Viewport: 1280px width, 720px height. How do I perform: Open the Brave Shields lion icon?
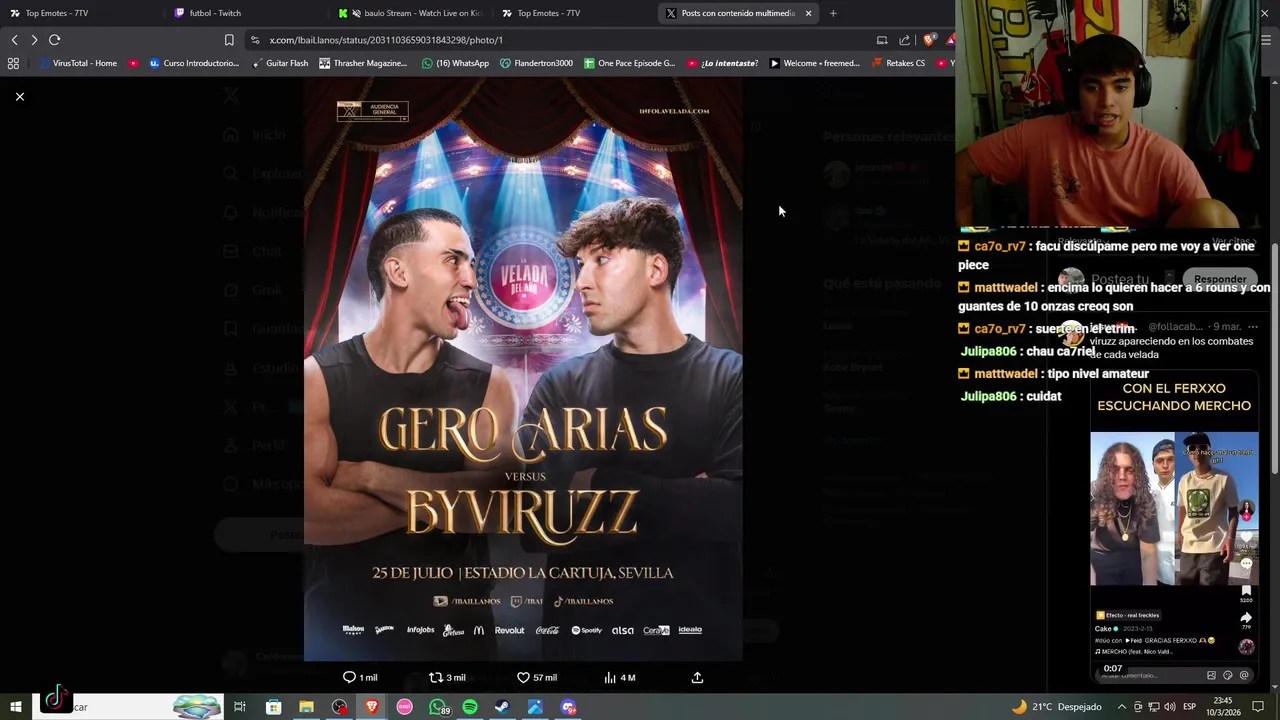click(930, 40)
